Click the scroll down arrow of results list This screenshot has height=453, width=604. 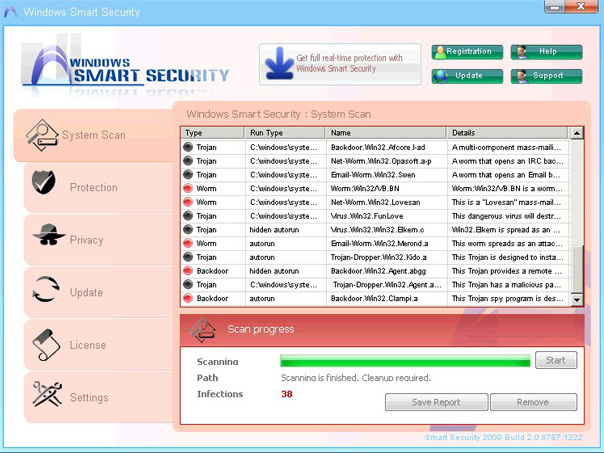tap(577, 300)
